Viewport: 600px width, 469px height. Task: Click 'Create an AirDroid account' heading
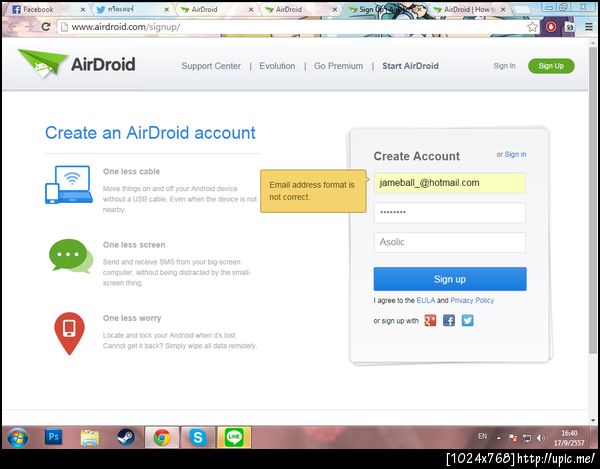pyautogui.click(x=150, y=133)
